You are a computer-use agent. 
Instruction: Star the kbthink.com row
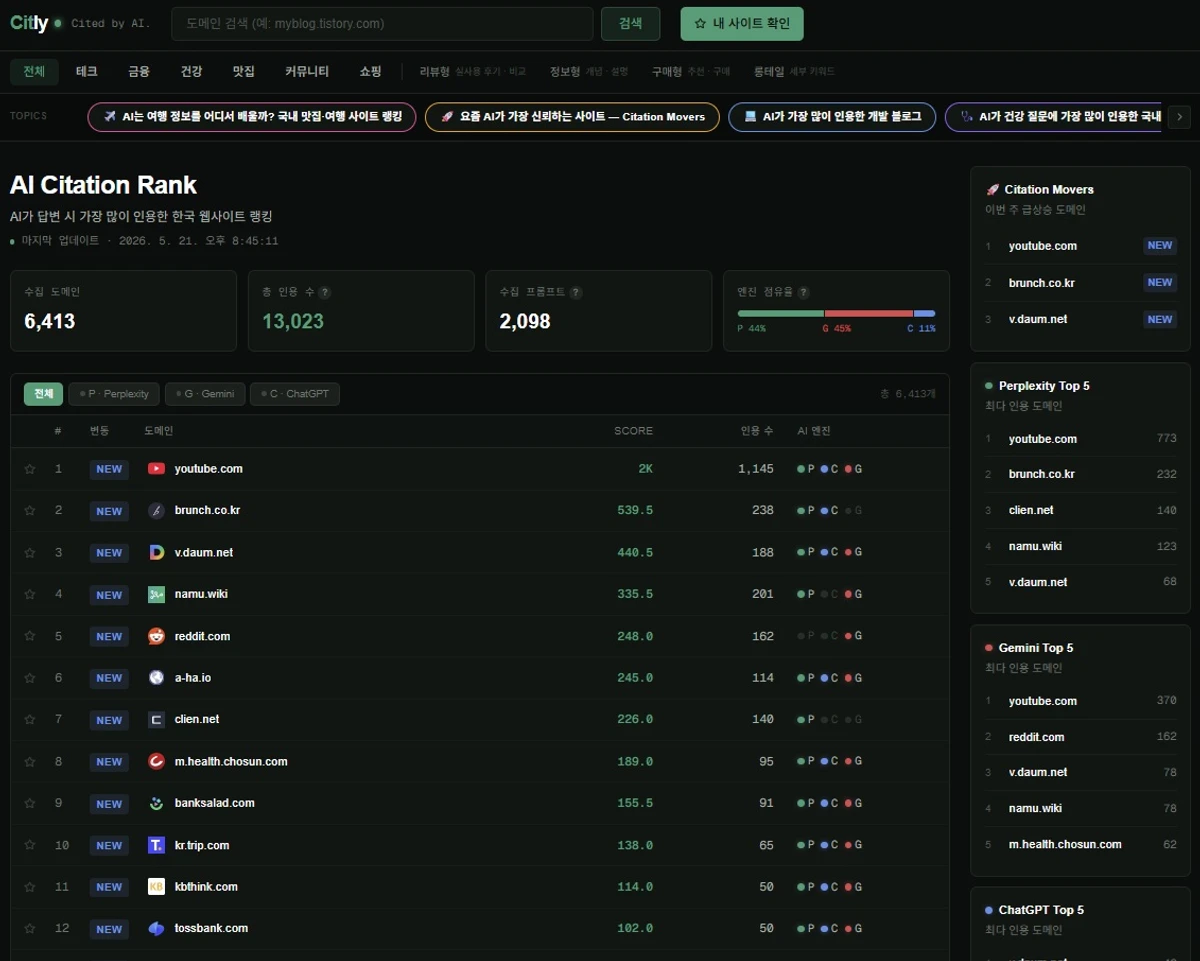(30, 887)
